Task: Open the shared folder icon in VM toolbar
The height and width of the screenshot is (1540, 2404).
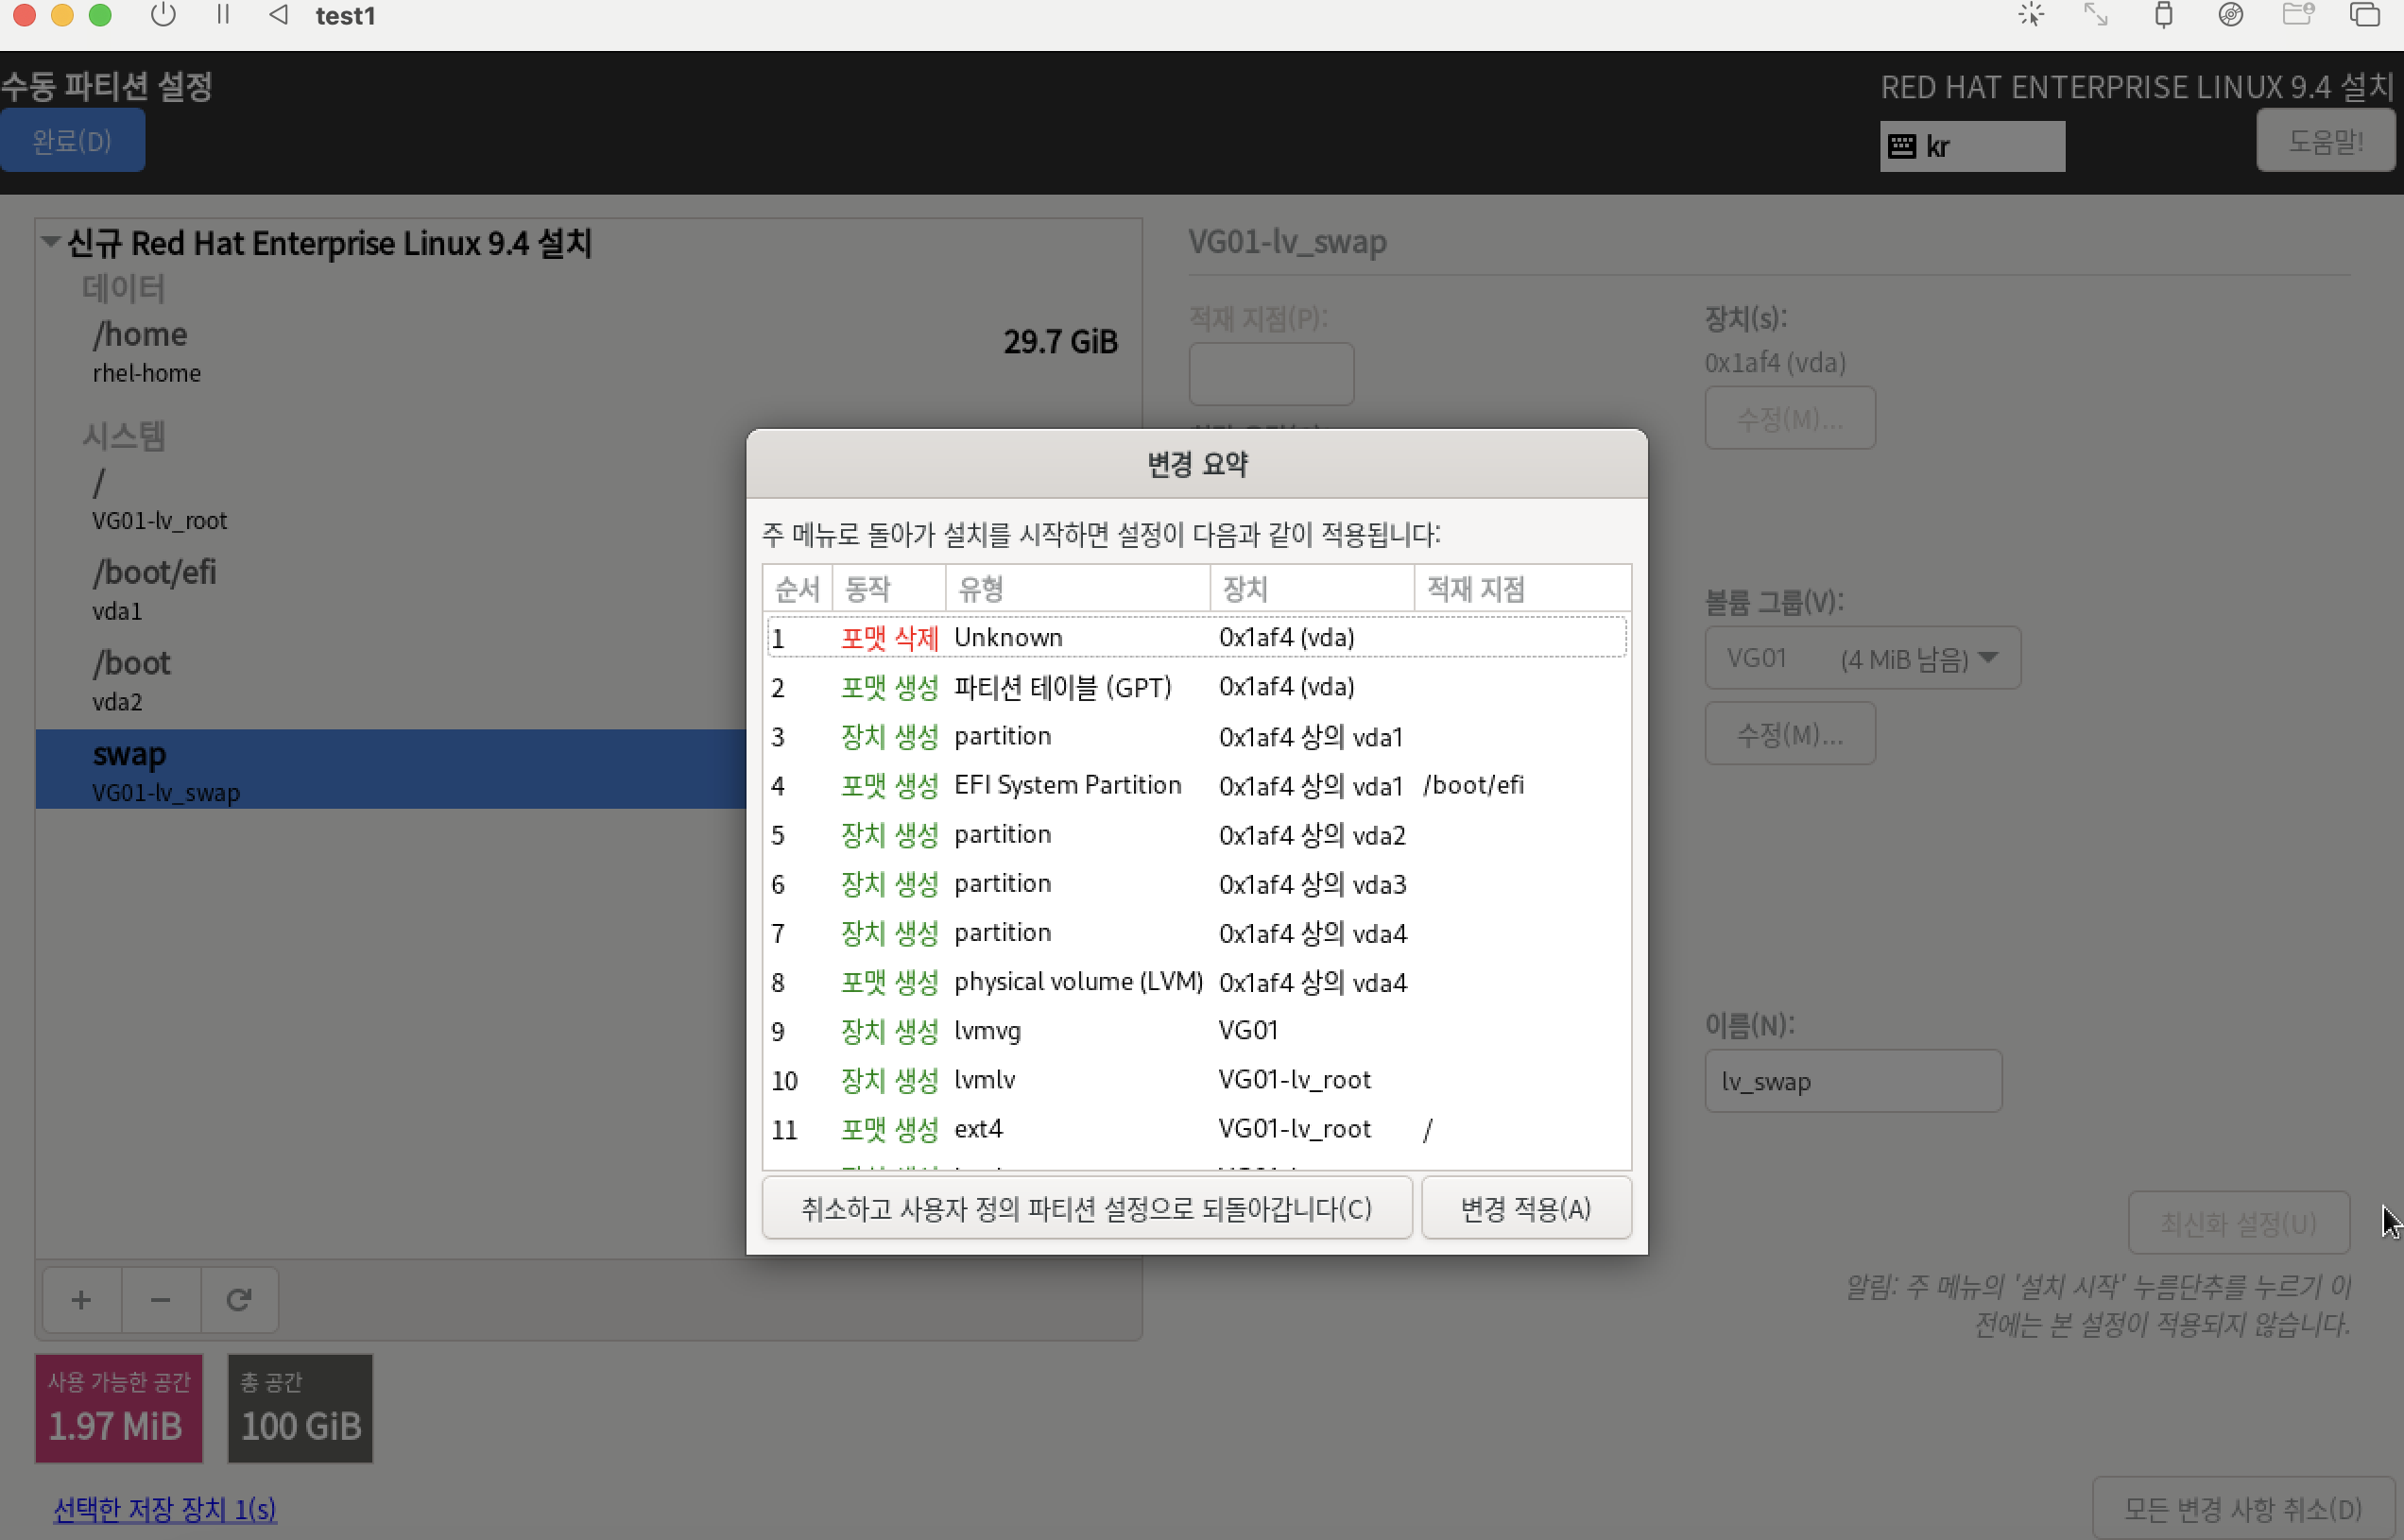Action: (2298, 15)
